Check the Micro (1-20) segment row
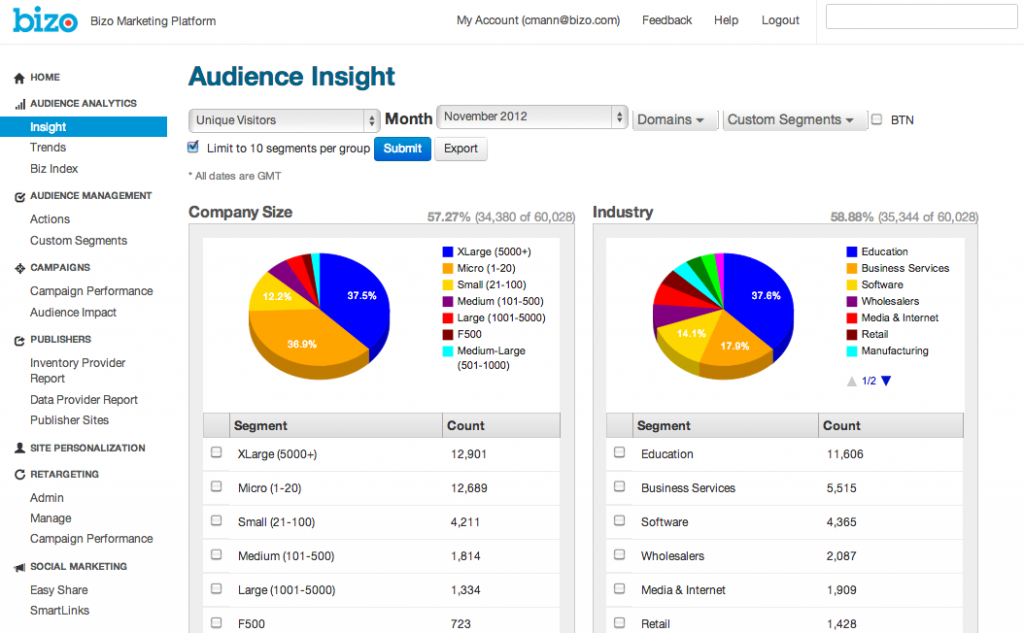1024x633 pixels. (x=216, y=487)
